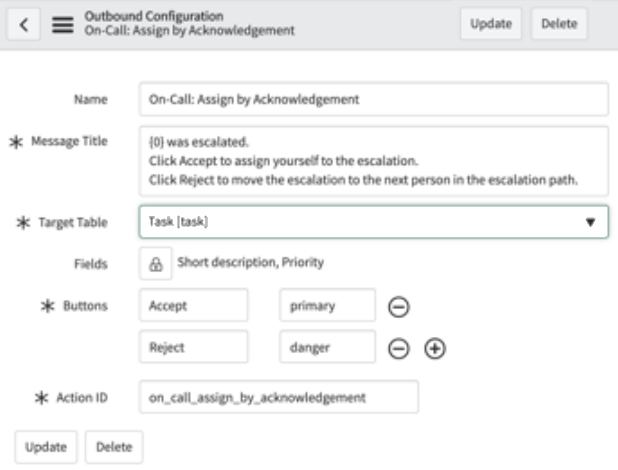Add another button row with plus icon
The image size is (618, 470).
pos(435,349)
